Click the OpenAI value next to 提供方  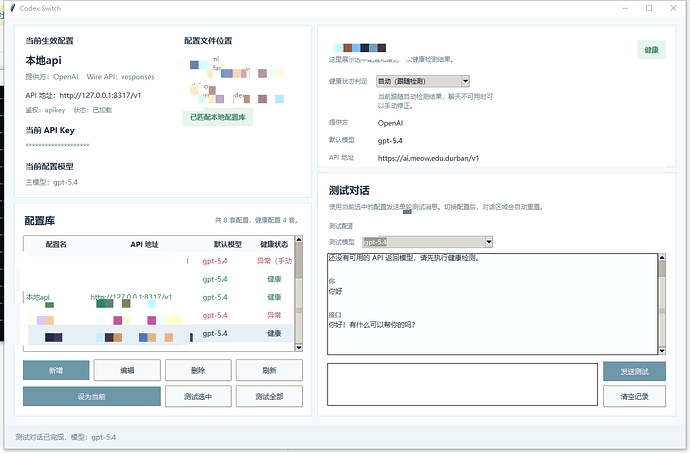(390, 123)
